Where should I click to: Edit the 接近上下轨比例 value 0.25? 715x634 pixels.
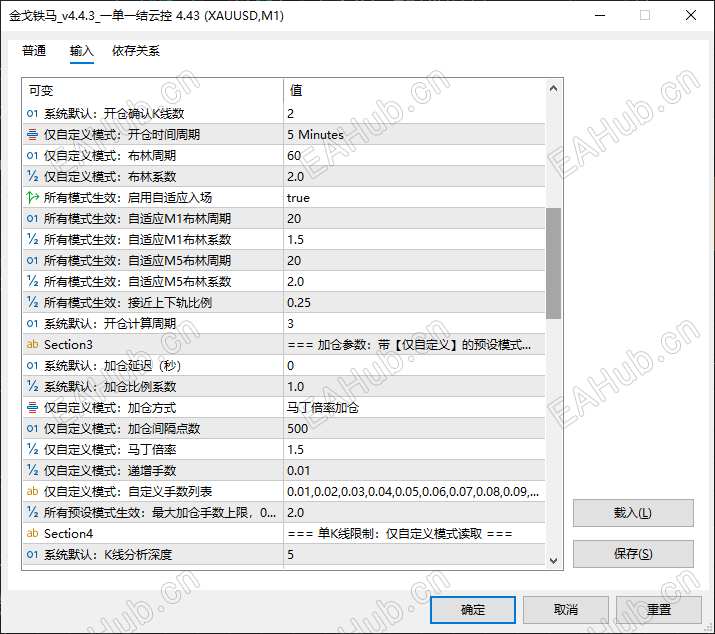414,302
